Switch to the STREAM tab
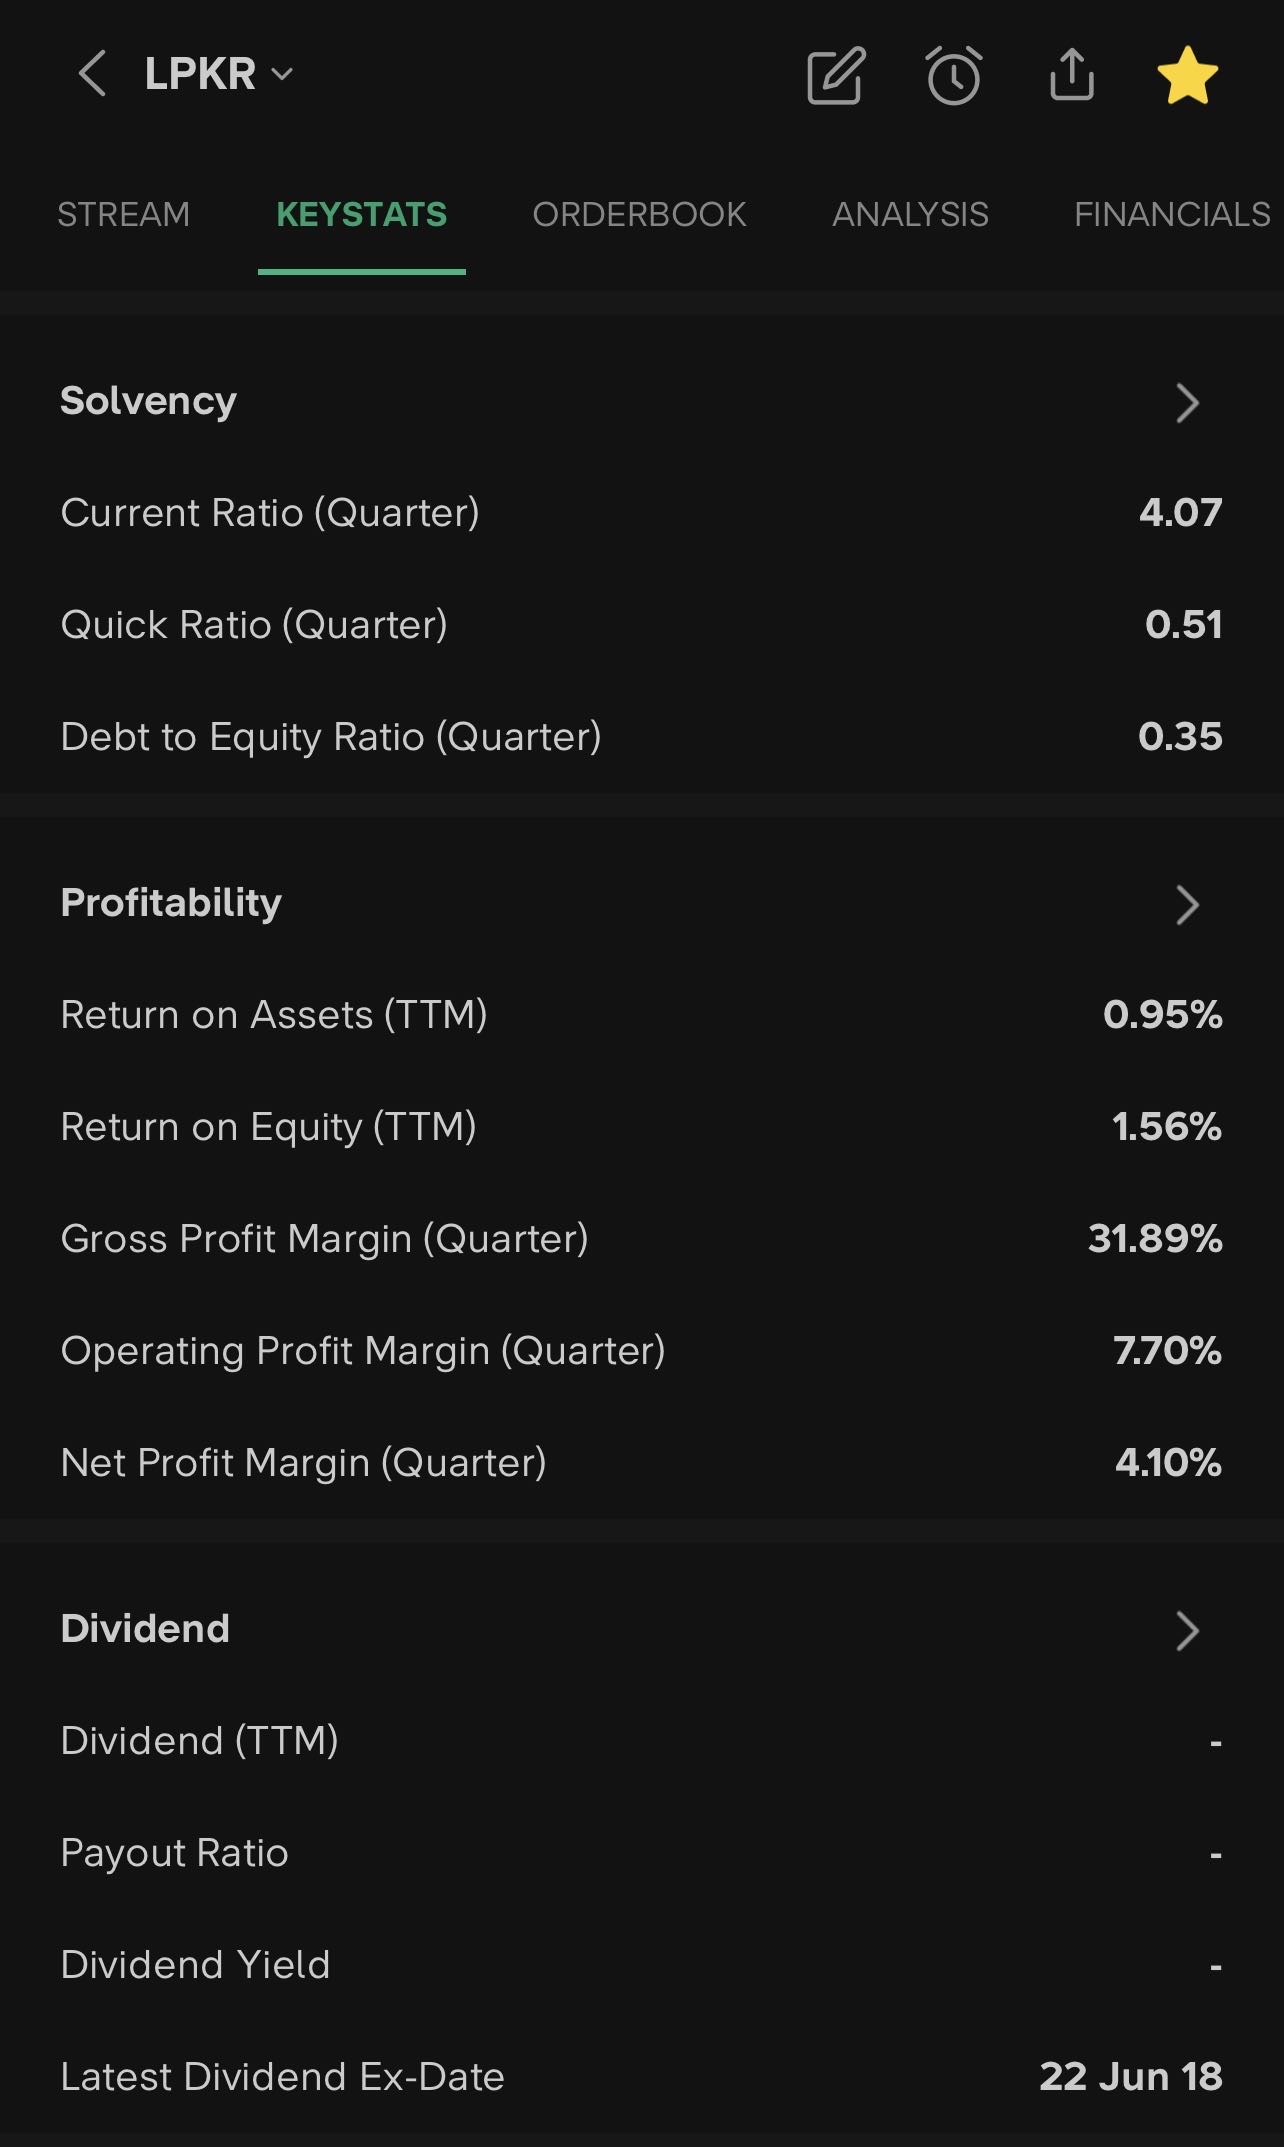 click(123, 214)
